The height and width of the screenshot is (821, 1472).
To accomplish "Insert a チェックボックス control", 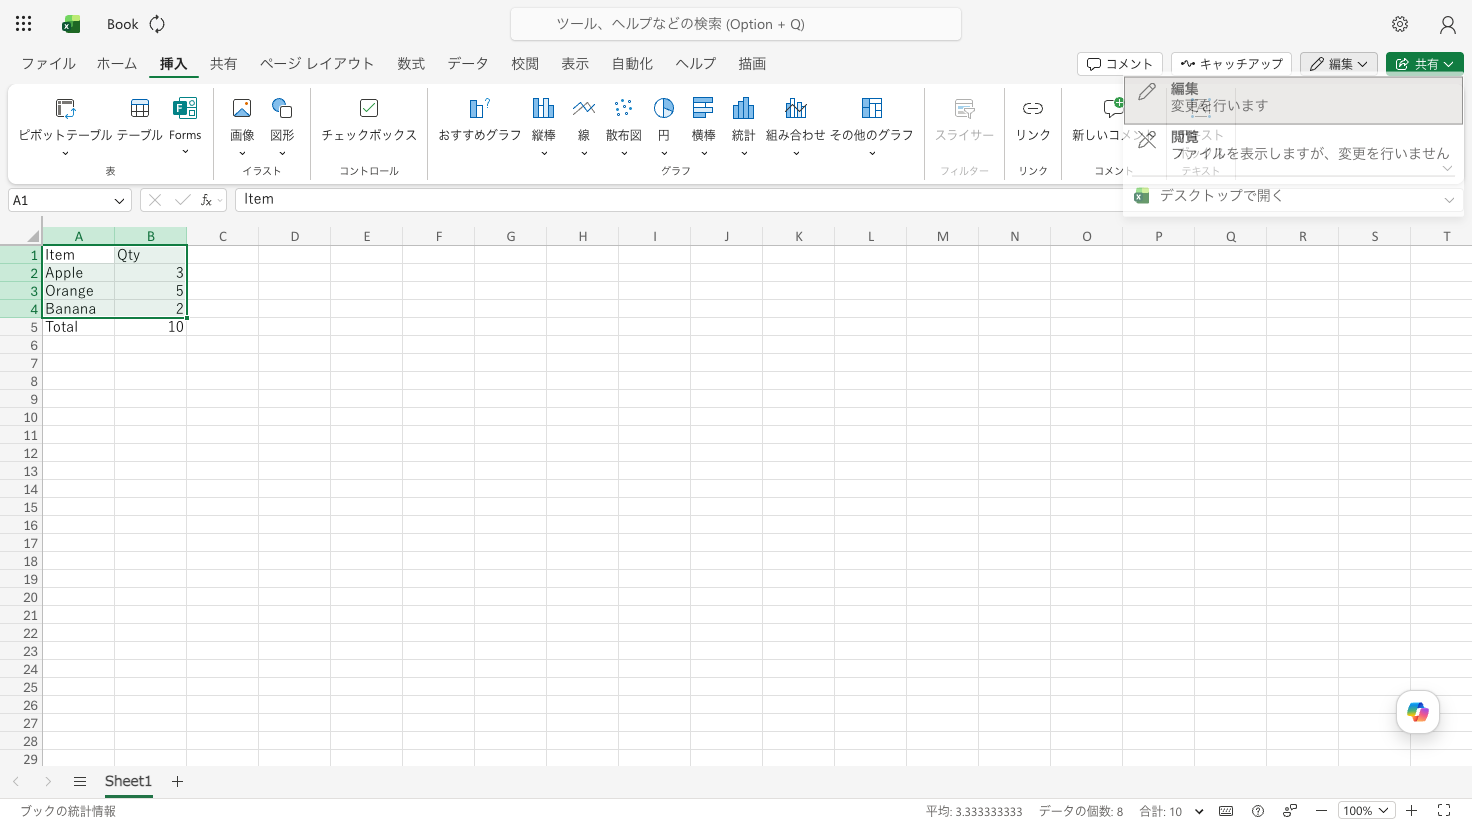I will click(x=369, y=119).
